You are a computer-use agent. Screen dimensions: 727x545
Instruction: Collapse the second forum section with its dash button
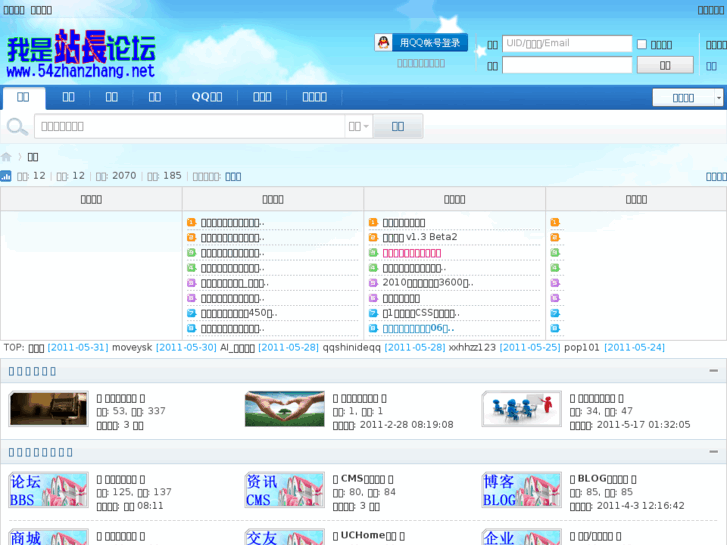click(714, 451)
